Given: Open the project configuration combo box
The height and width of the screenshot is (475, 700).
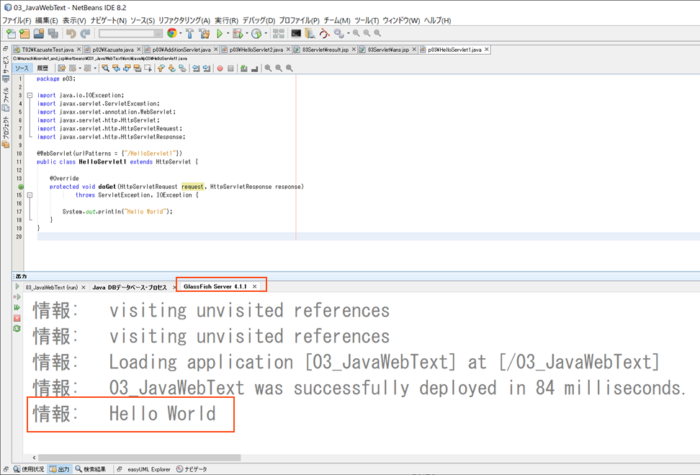Looking at the screenshot, I should [130, 33].
